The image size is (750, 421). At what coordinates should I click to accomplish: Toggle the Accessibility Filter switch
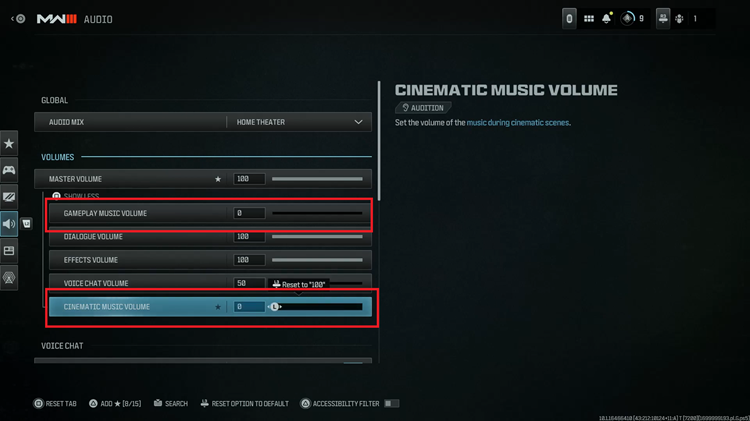pos(391,403)
